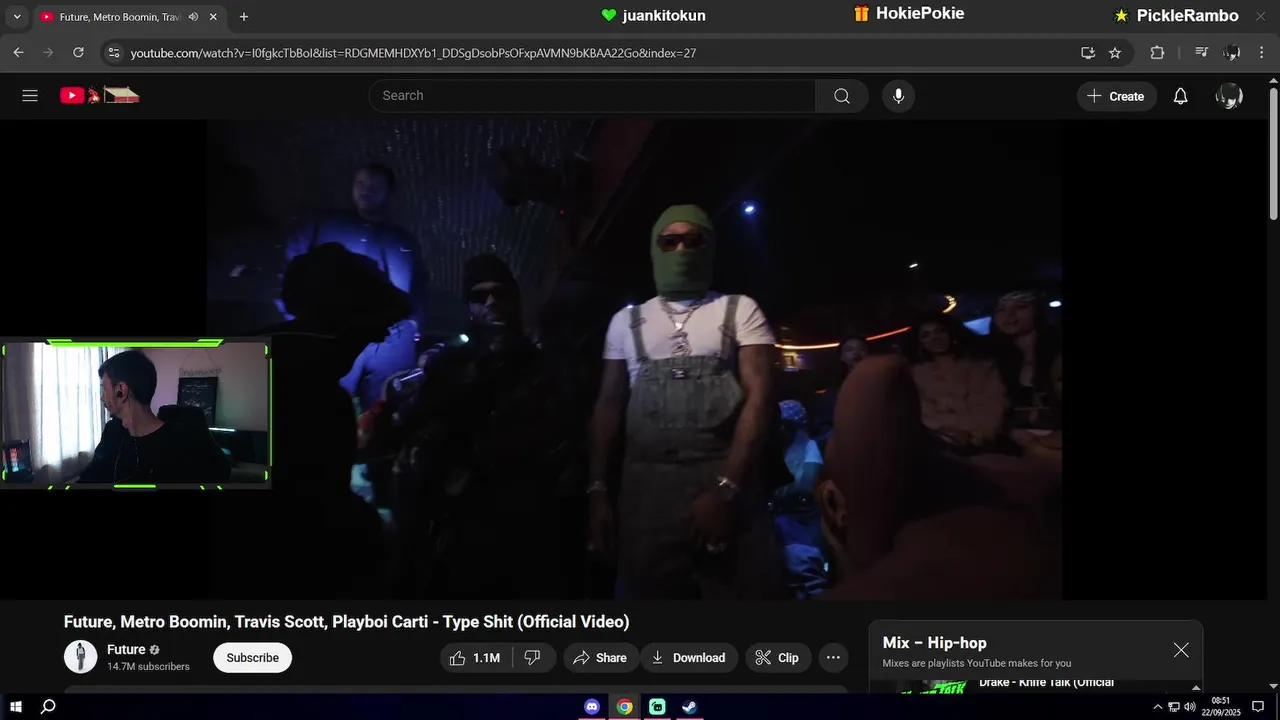The width and height of the screenshot is (1280, 720).
Task: Click the Mix – Hip-hop playlist title
Action: 934,643
